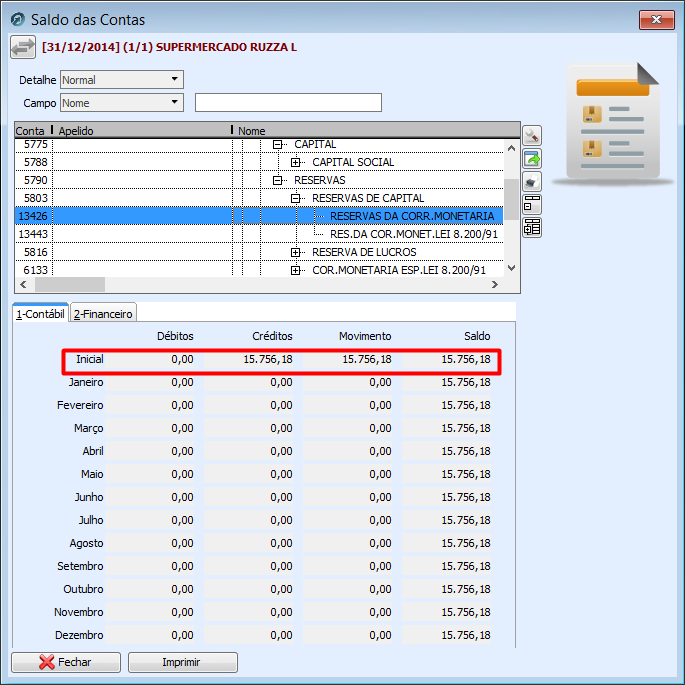The height and width of the screenshot is (685, 685).
Task: Select account number 5803 in Conta column
Action: [x=35, y=198]
